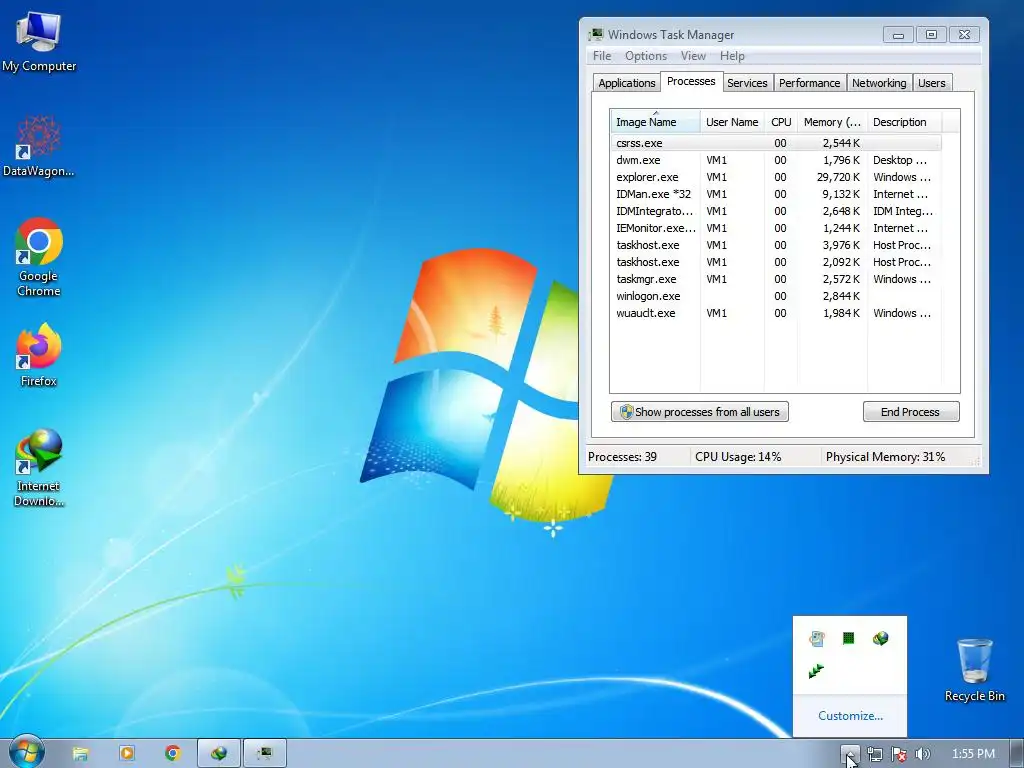1024x768 pixels.
Task: Sort by CPU column header
Action: (x=780, y=122)
